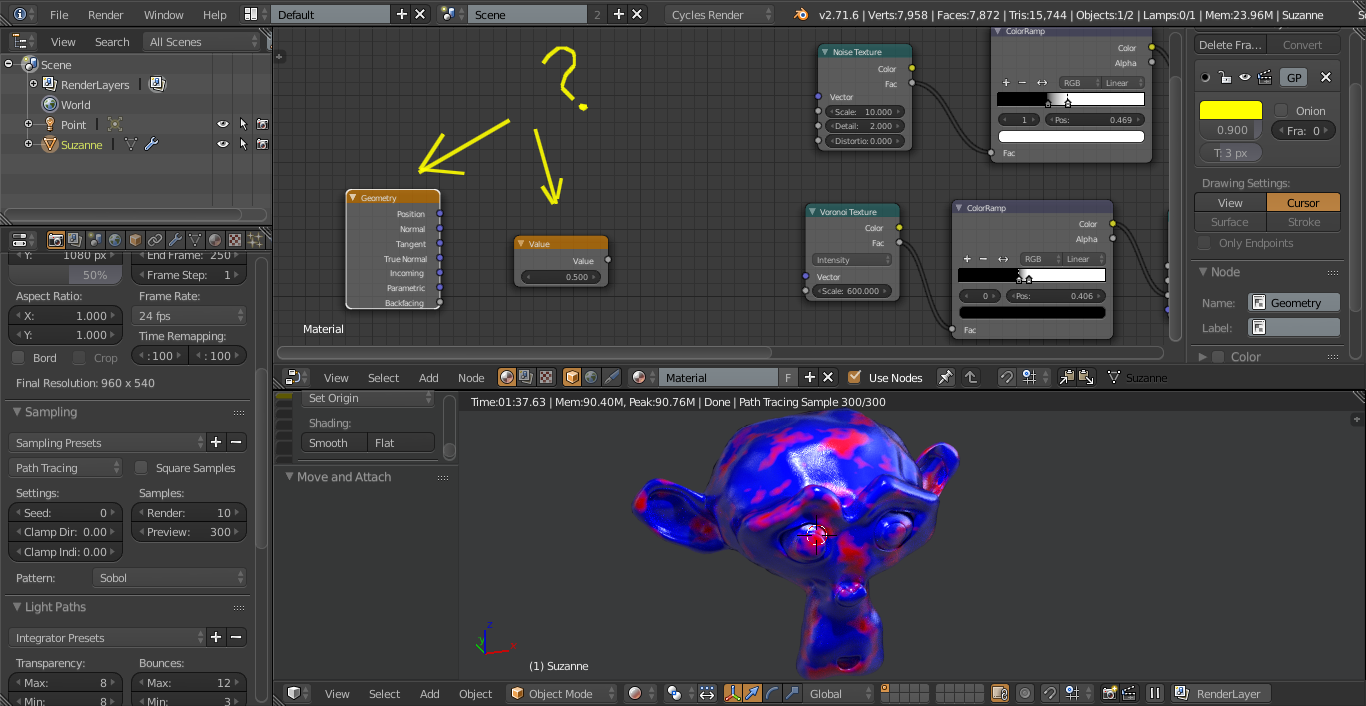Toggle visibility eye for Point lamp

pos(223,125)
